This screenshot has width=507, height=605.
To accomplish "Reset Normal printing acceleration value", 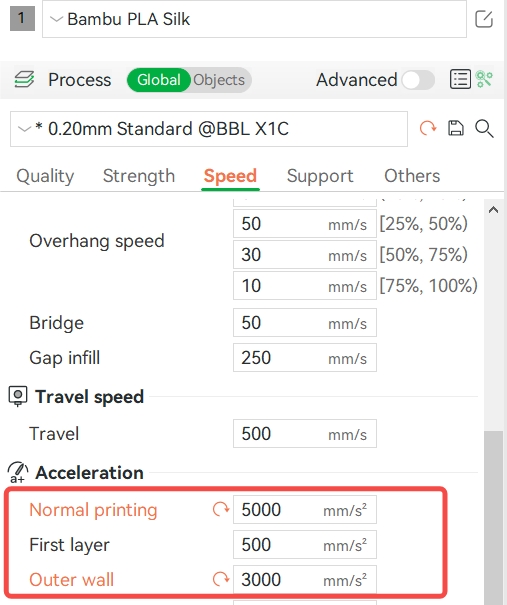I will click(221, 509).
